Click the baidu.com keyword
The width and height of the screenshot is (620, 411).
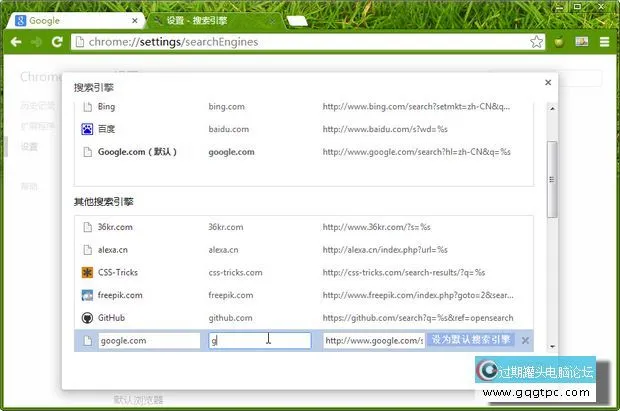(x=229, y=129)
